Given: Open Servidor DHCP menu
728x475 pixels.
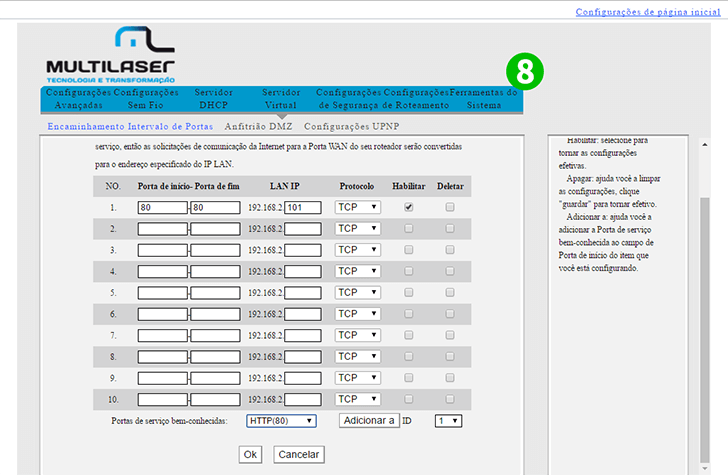Looking at the screenshot, I should [214, 99].
